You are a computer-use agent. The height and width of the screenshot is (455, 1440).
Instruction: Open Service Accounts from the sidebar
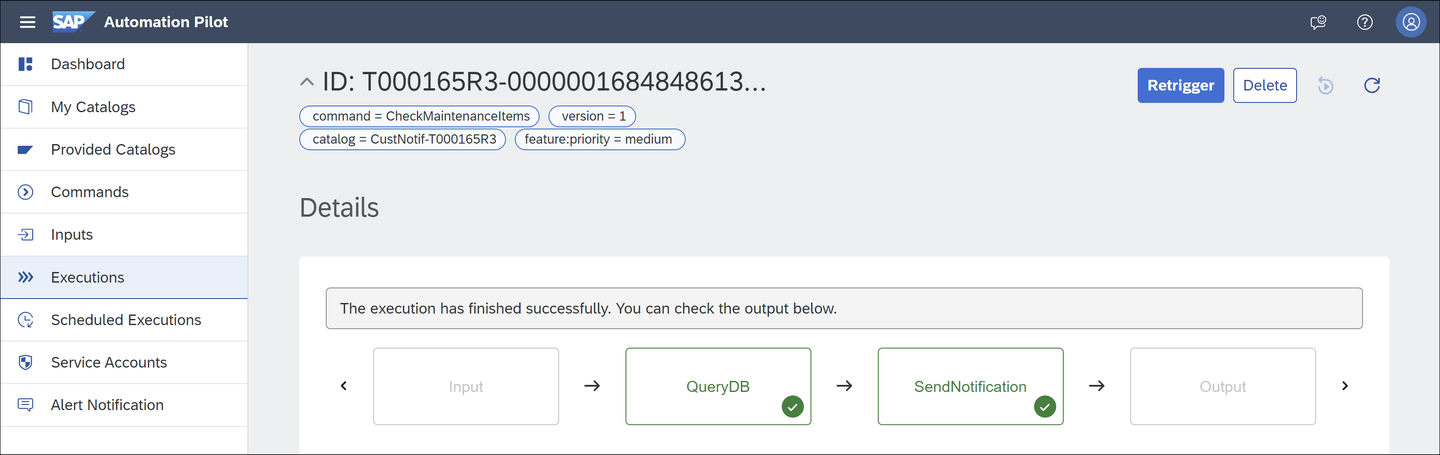click(124, 363)
